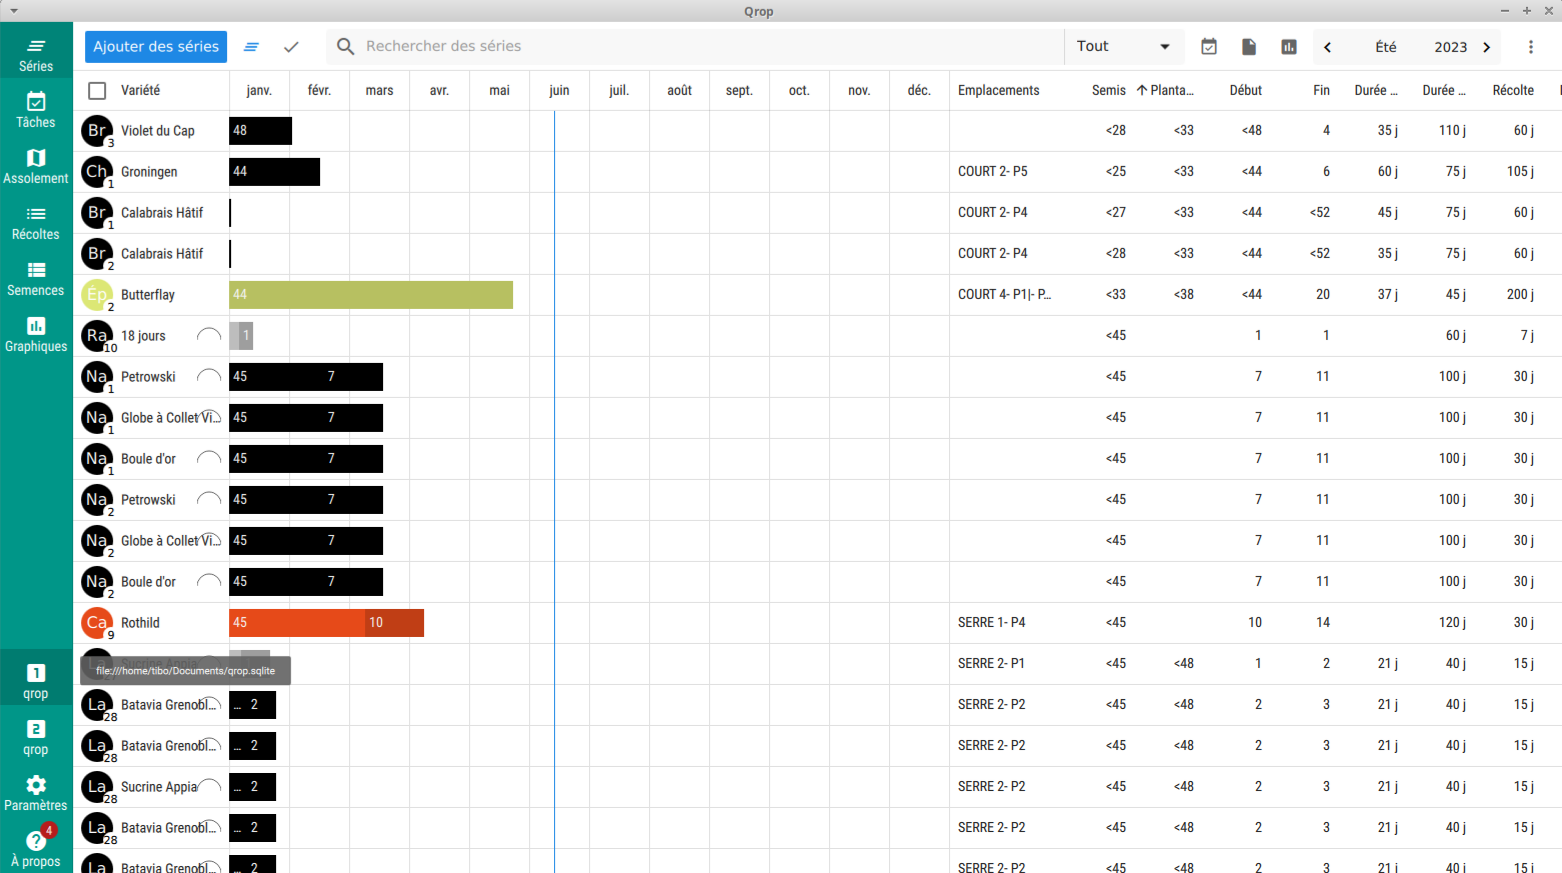
Task: Open the Tâches panel in the sidebar
Action: pos(35,110)
